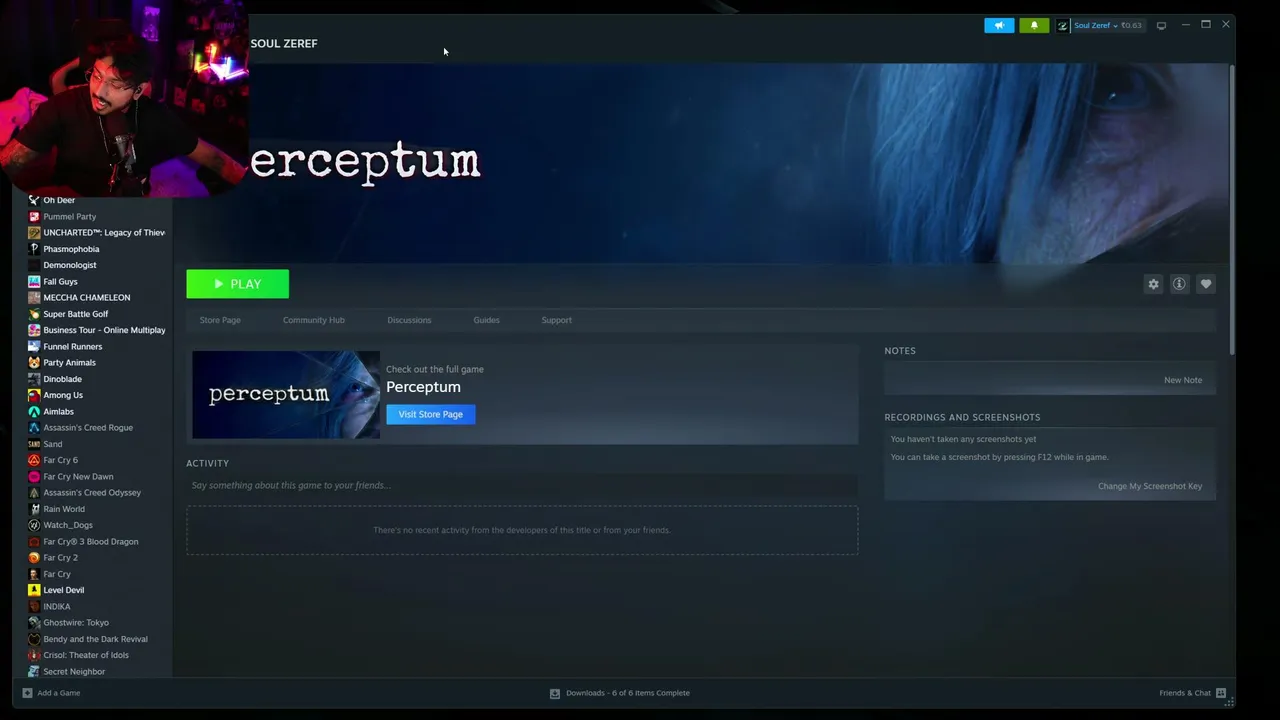This screenshot has height=720, width=1280.
Task: Click the downloads icon in the bottom bar
Action: pyautogui.click(x=555, y=693)
